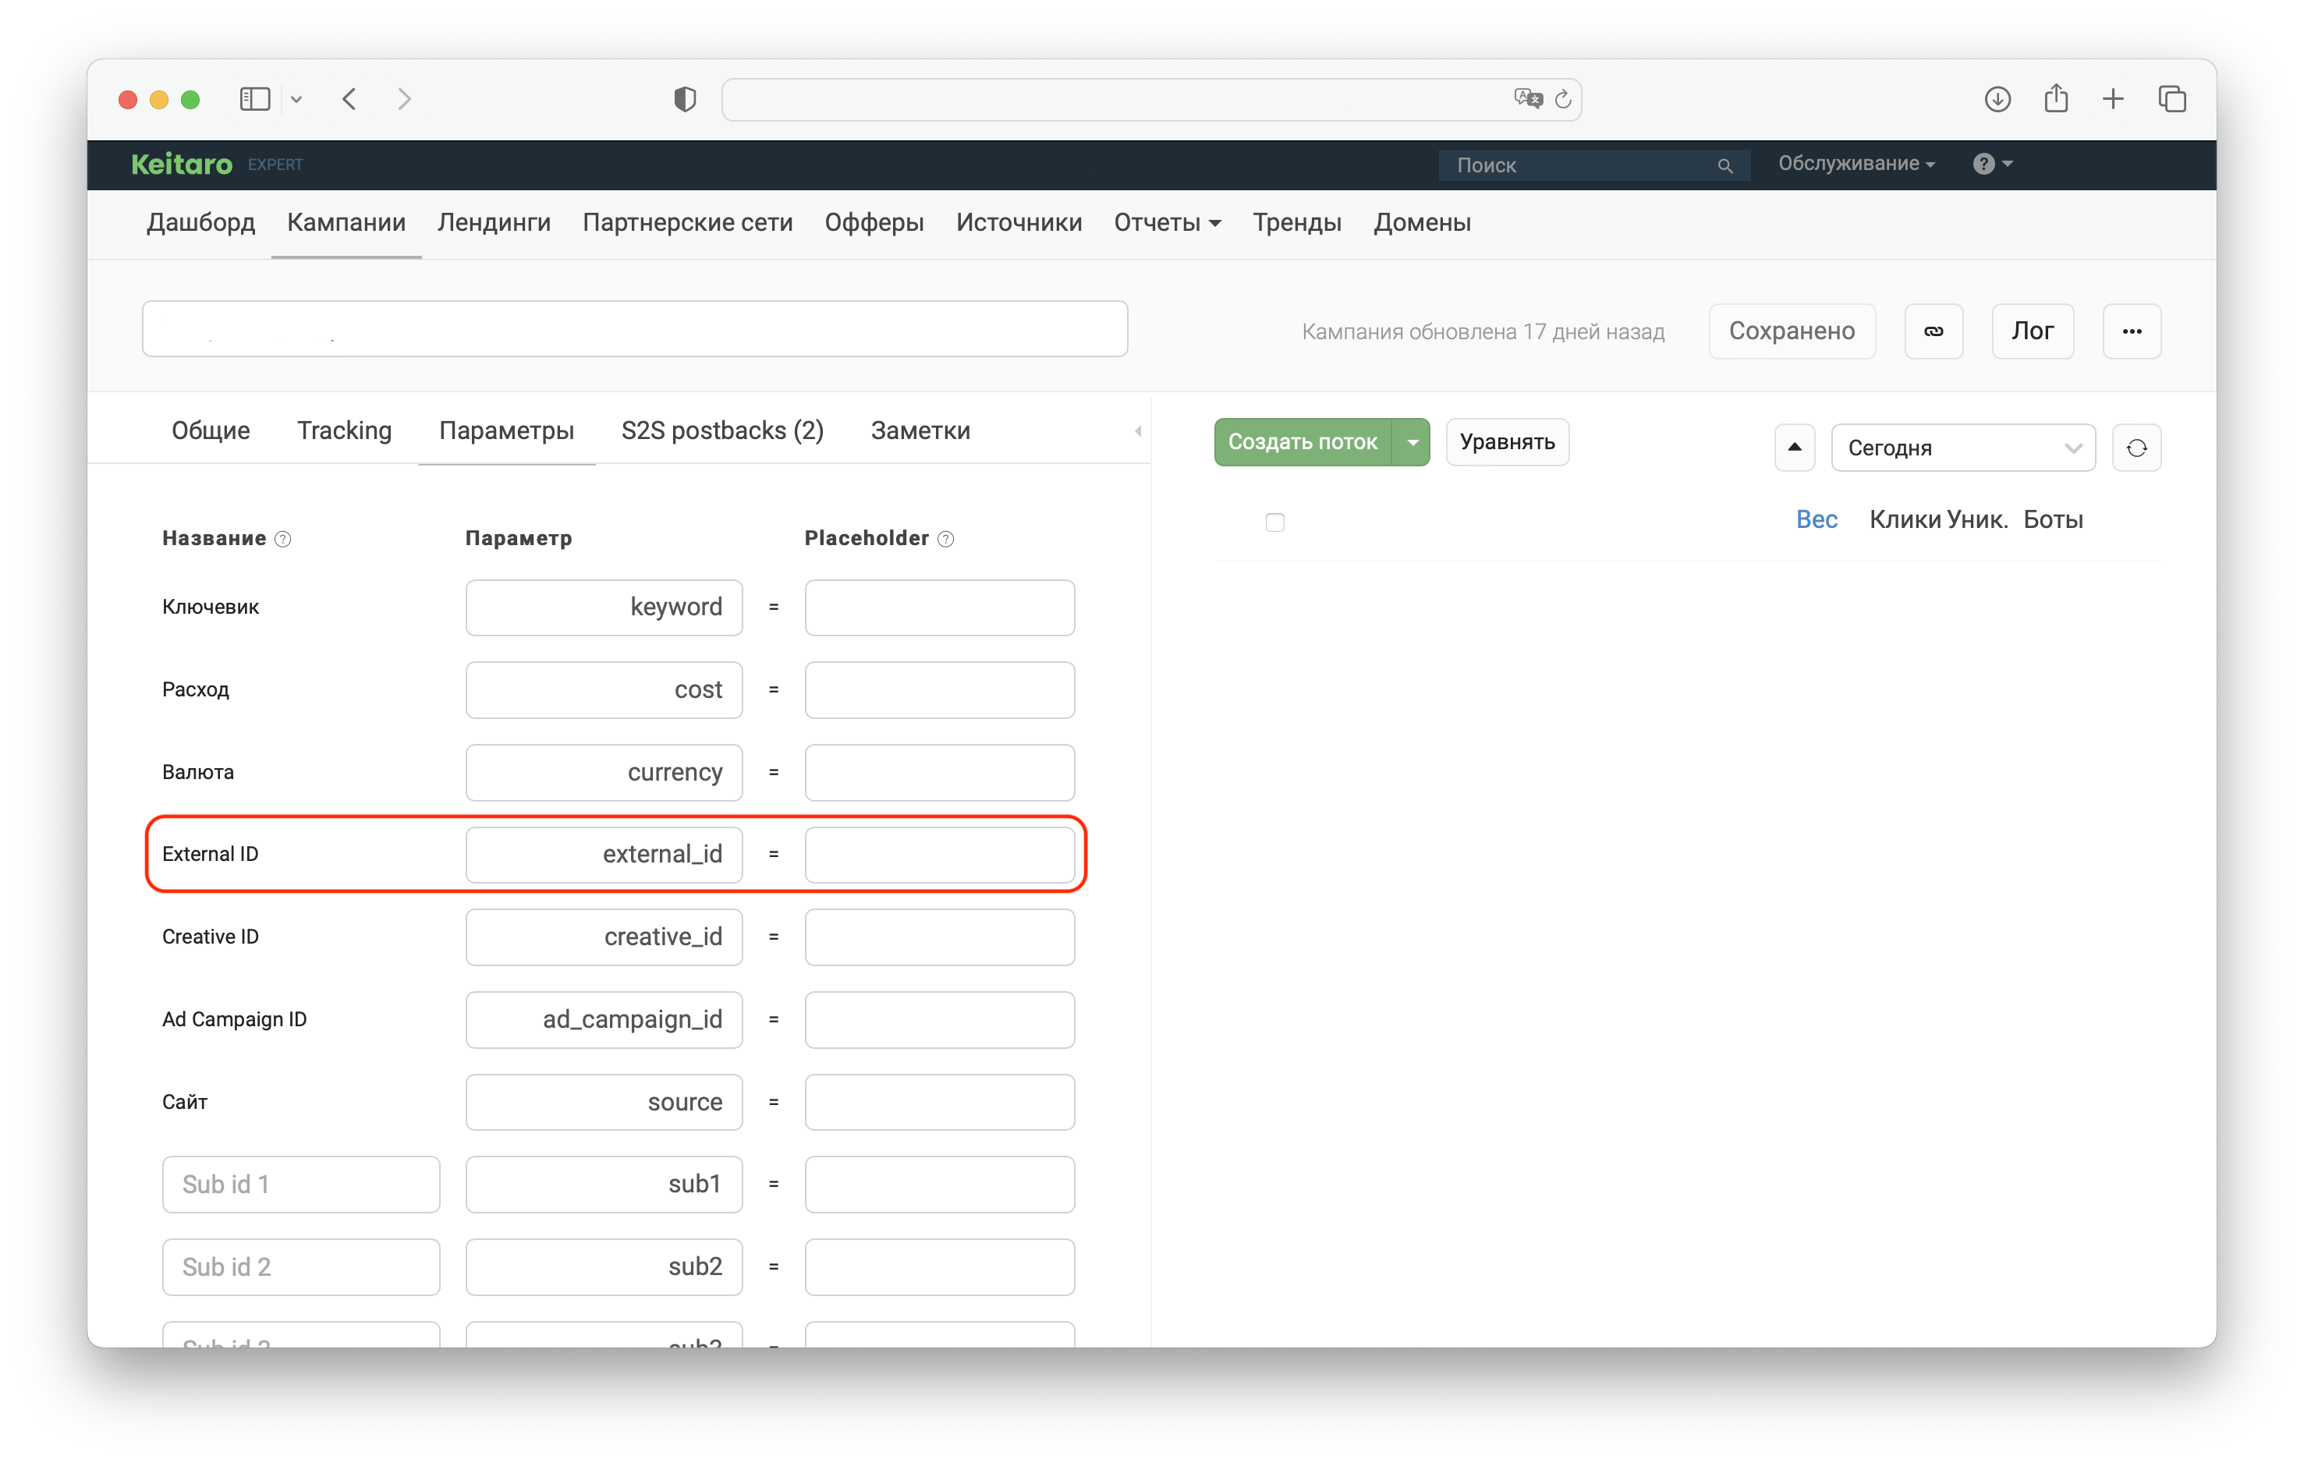Click the external_id placeholder input field
This screenshot has width=2304, height=1463.
point(939,854)
